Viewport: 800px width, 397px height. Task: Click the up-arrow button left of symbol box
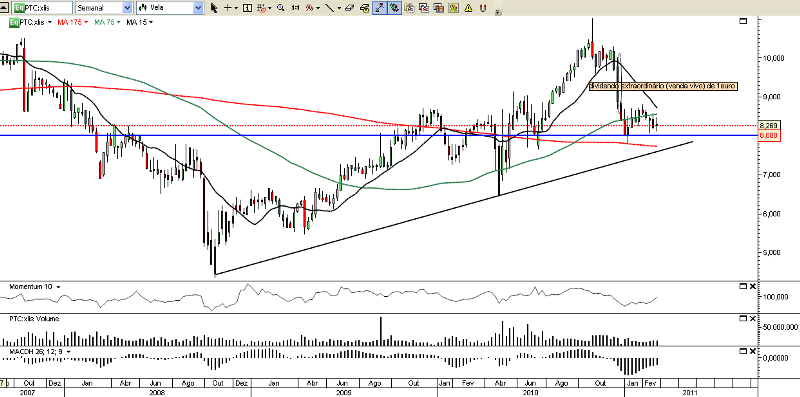tap(5, 8)
